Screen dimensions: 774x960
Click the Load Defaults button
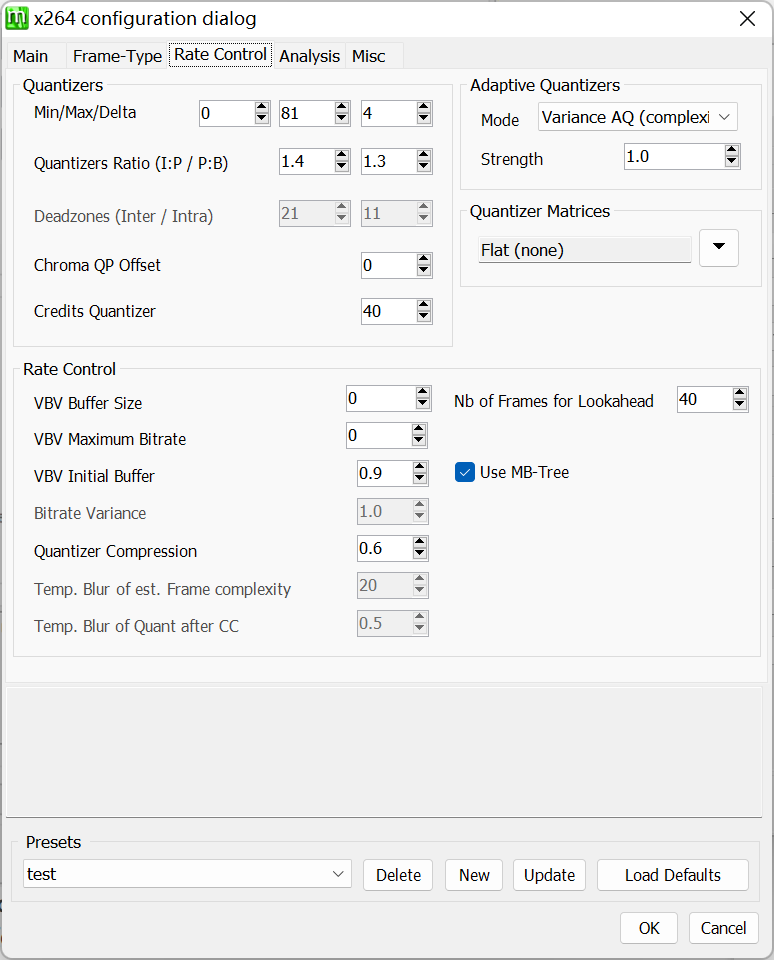[672, 875]
